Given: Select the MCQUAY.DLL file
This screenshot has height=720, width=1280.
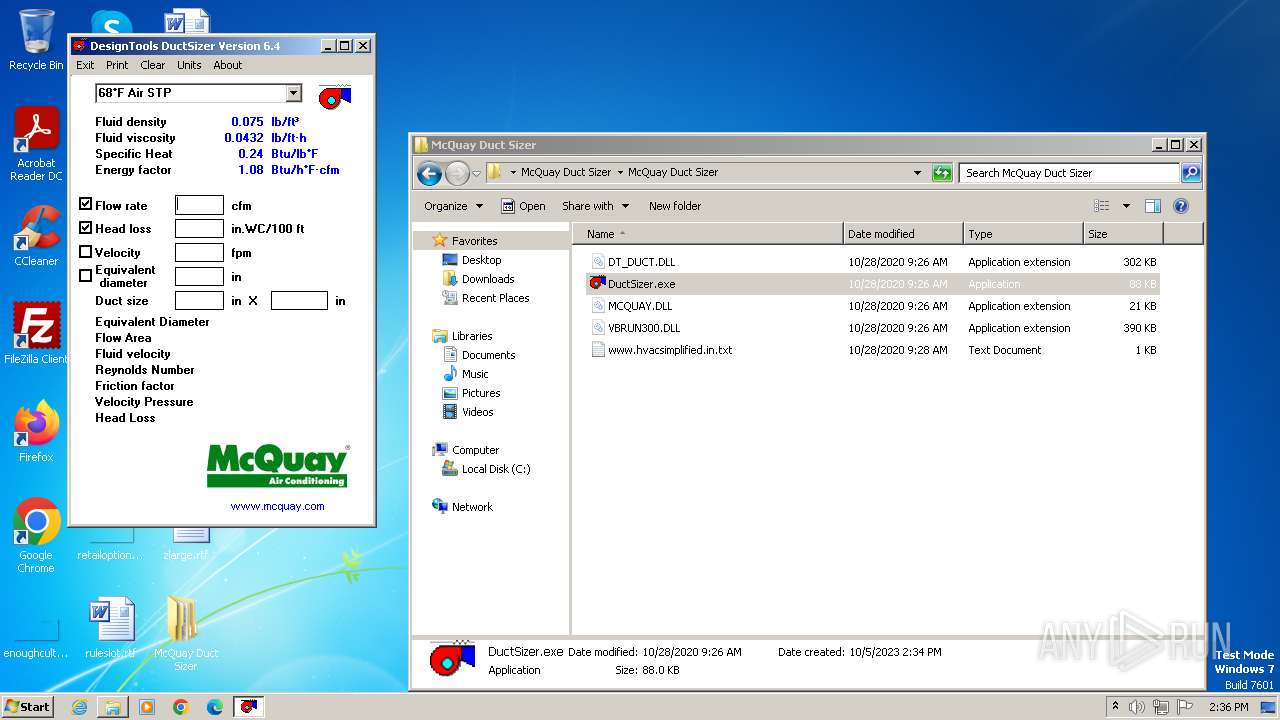Looking at the screenshot, I should (x=640, y=306).
